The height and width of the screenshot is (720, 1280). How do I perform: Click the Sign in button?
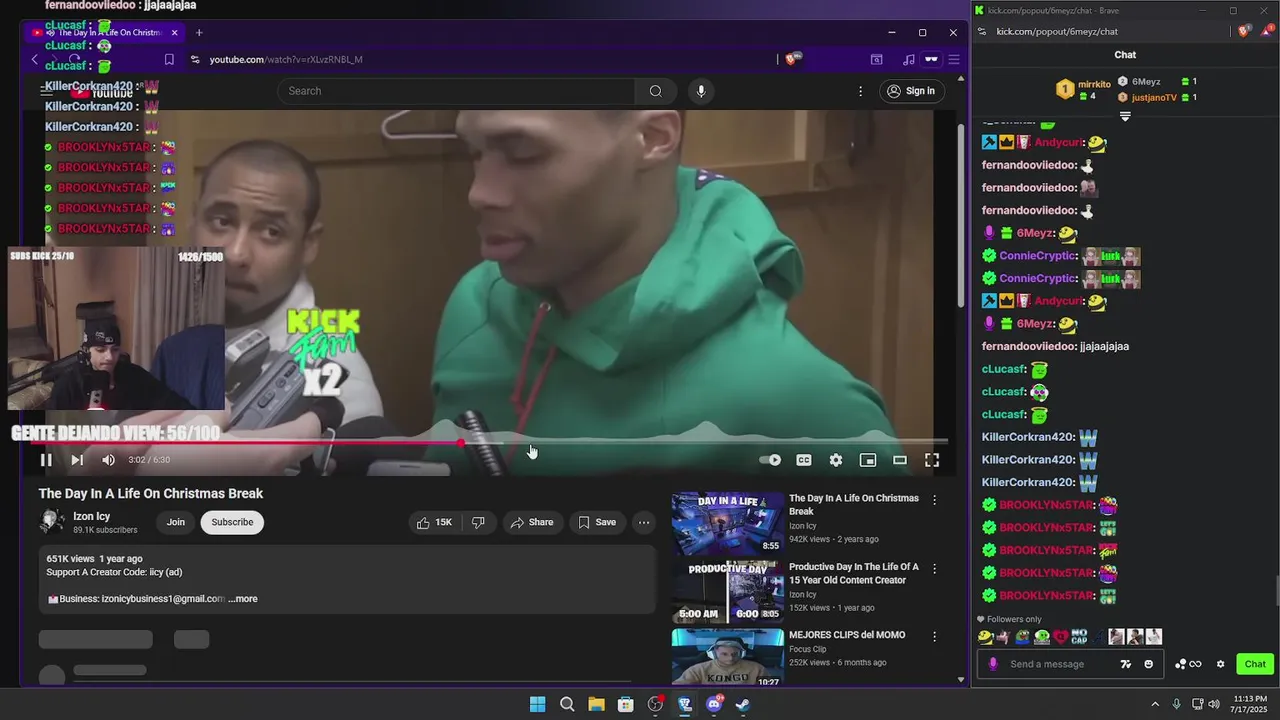tap(911, 91)
